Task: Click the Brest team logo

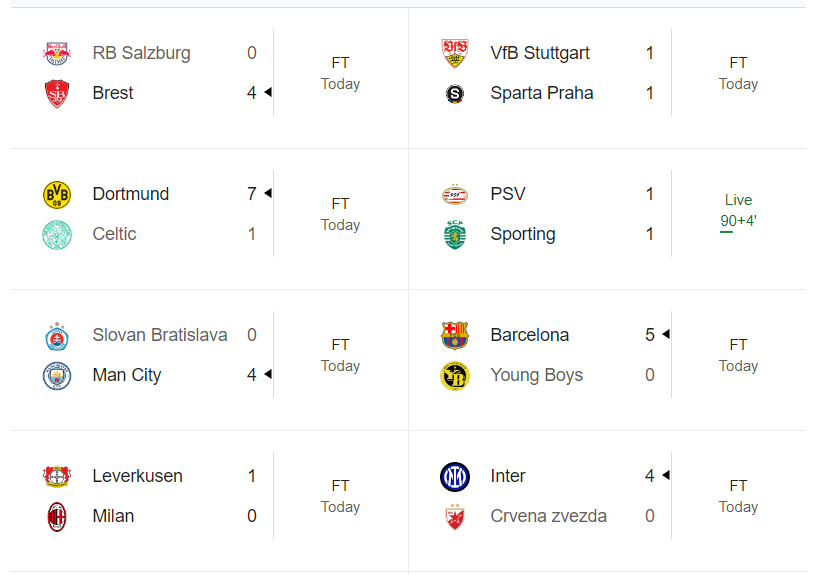Action: pyautogui.click(x=57, y=93)
